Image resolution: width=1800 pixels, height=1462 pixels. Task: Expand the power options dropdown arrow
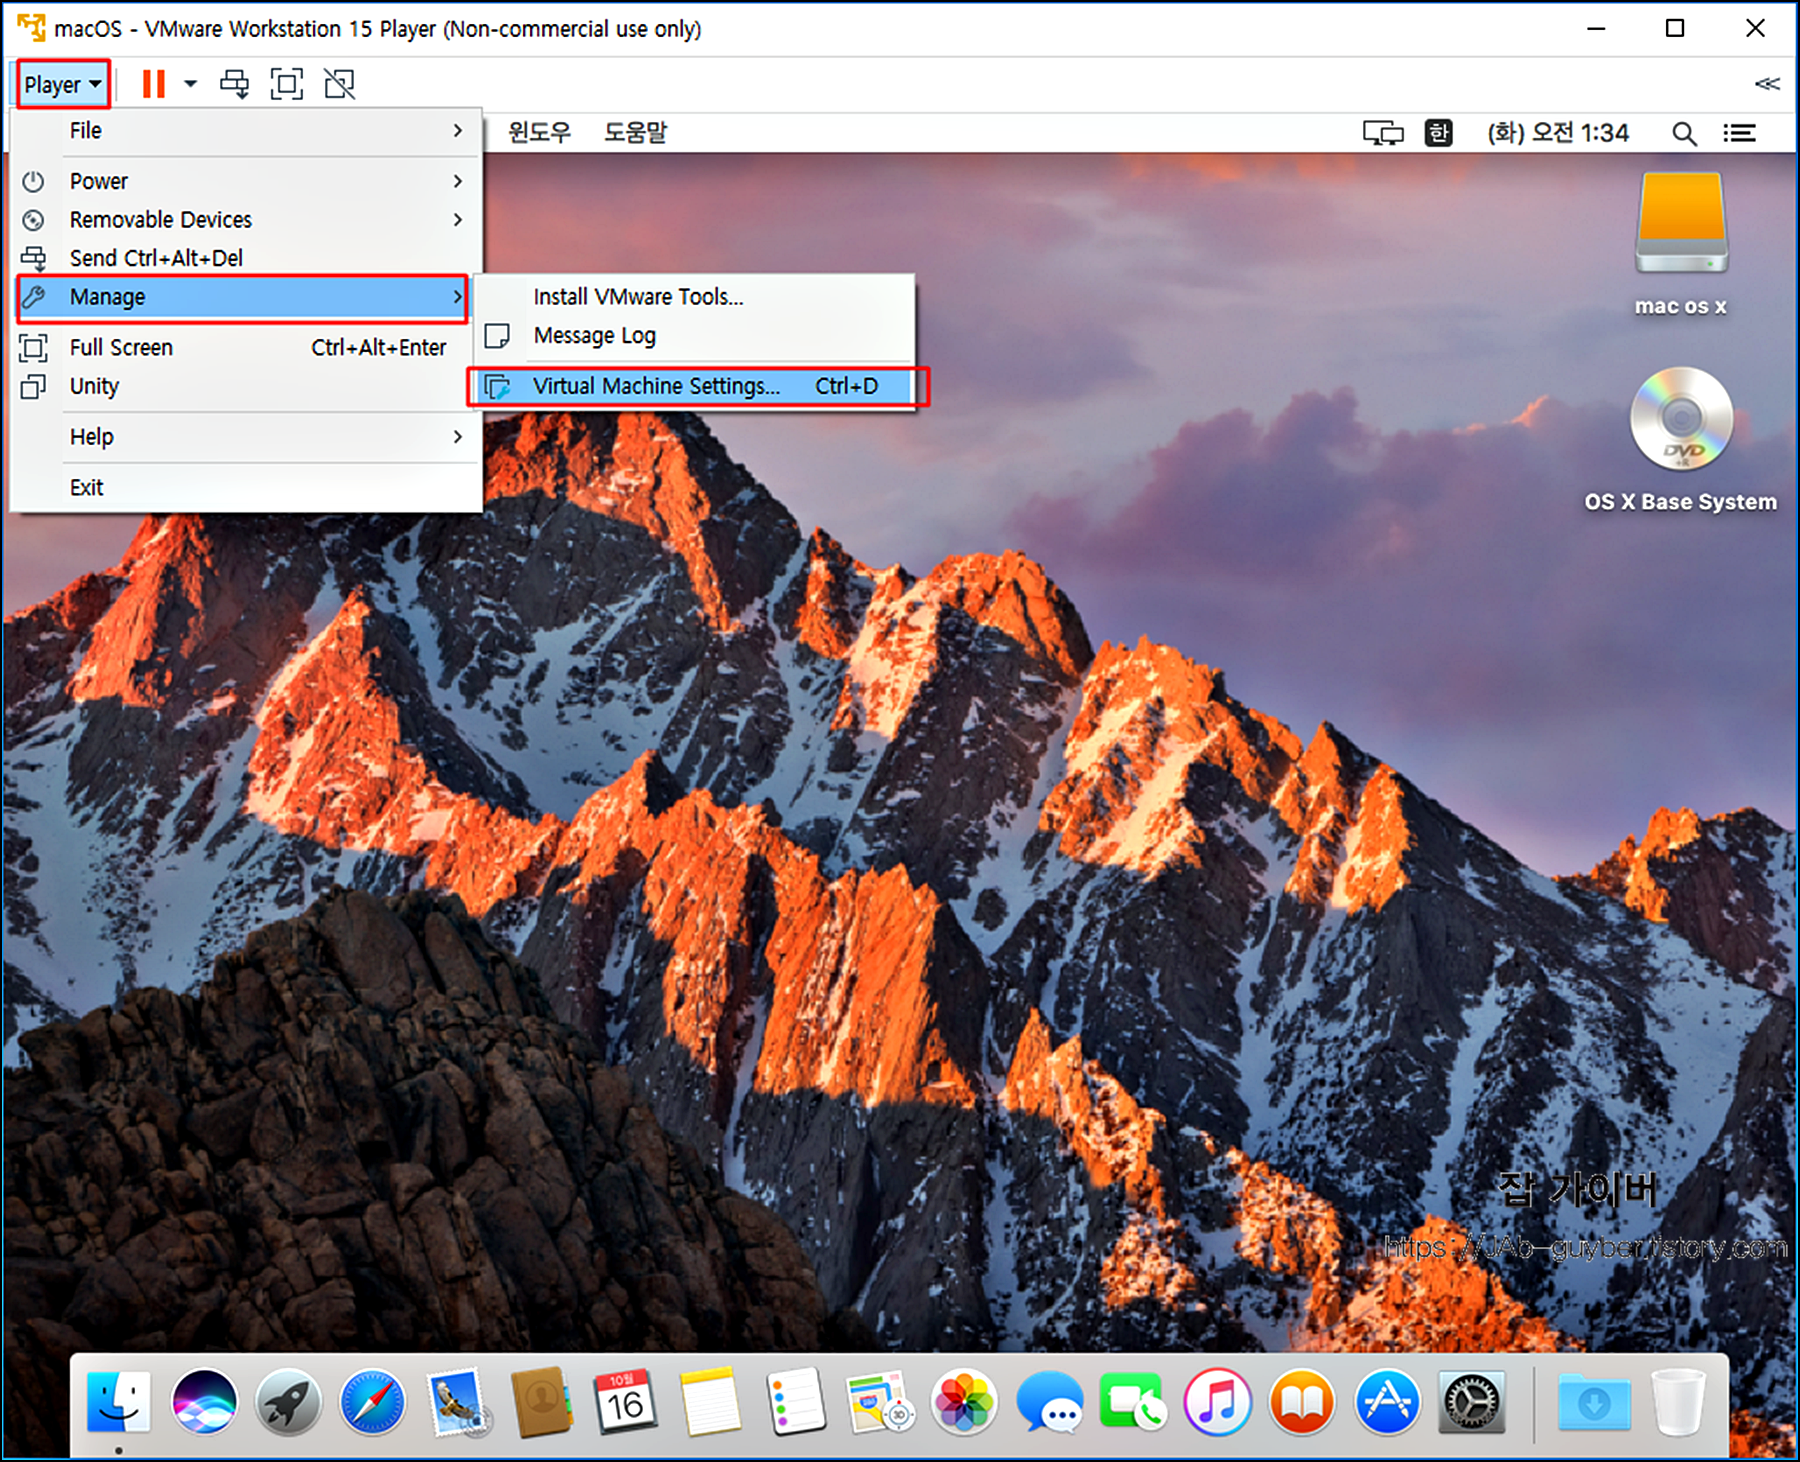click(190, 84)
